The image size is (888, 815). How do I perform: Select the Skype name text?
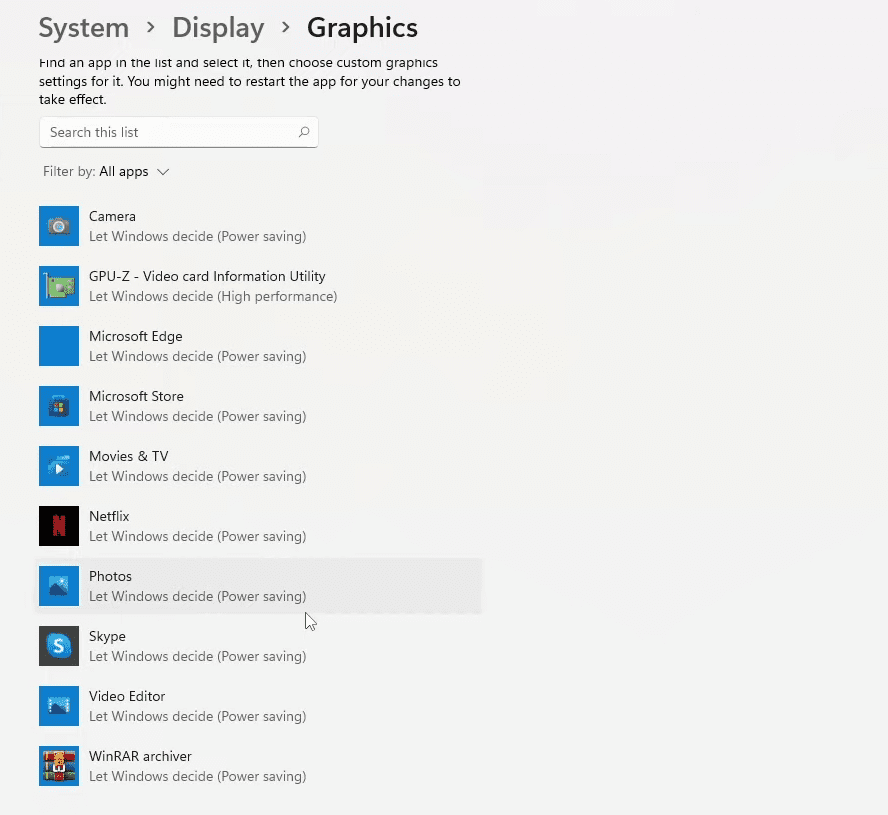tap(108, 637)
